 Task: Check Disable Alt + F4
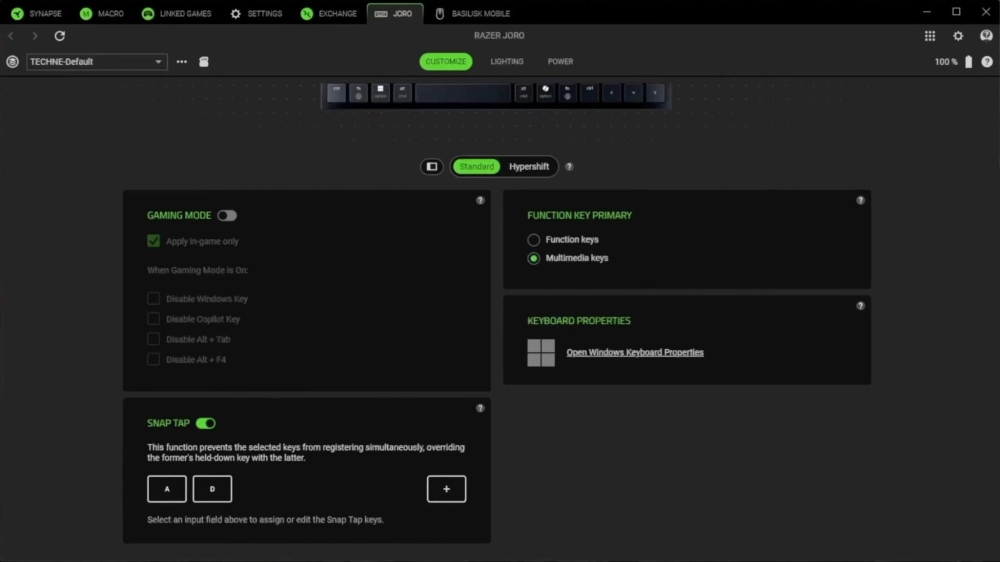[153, 360]
